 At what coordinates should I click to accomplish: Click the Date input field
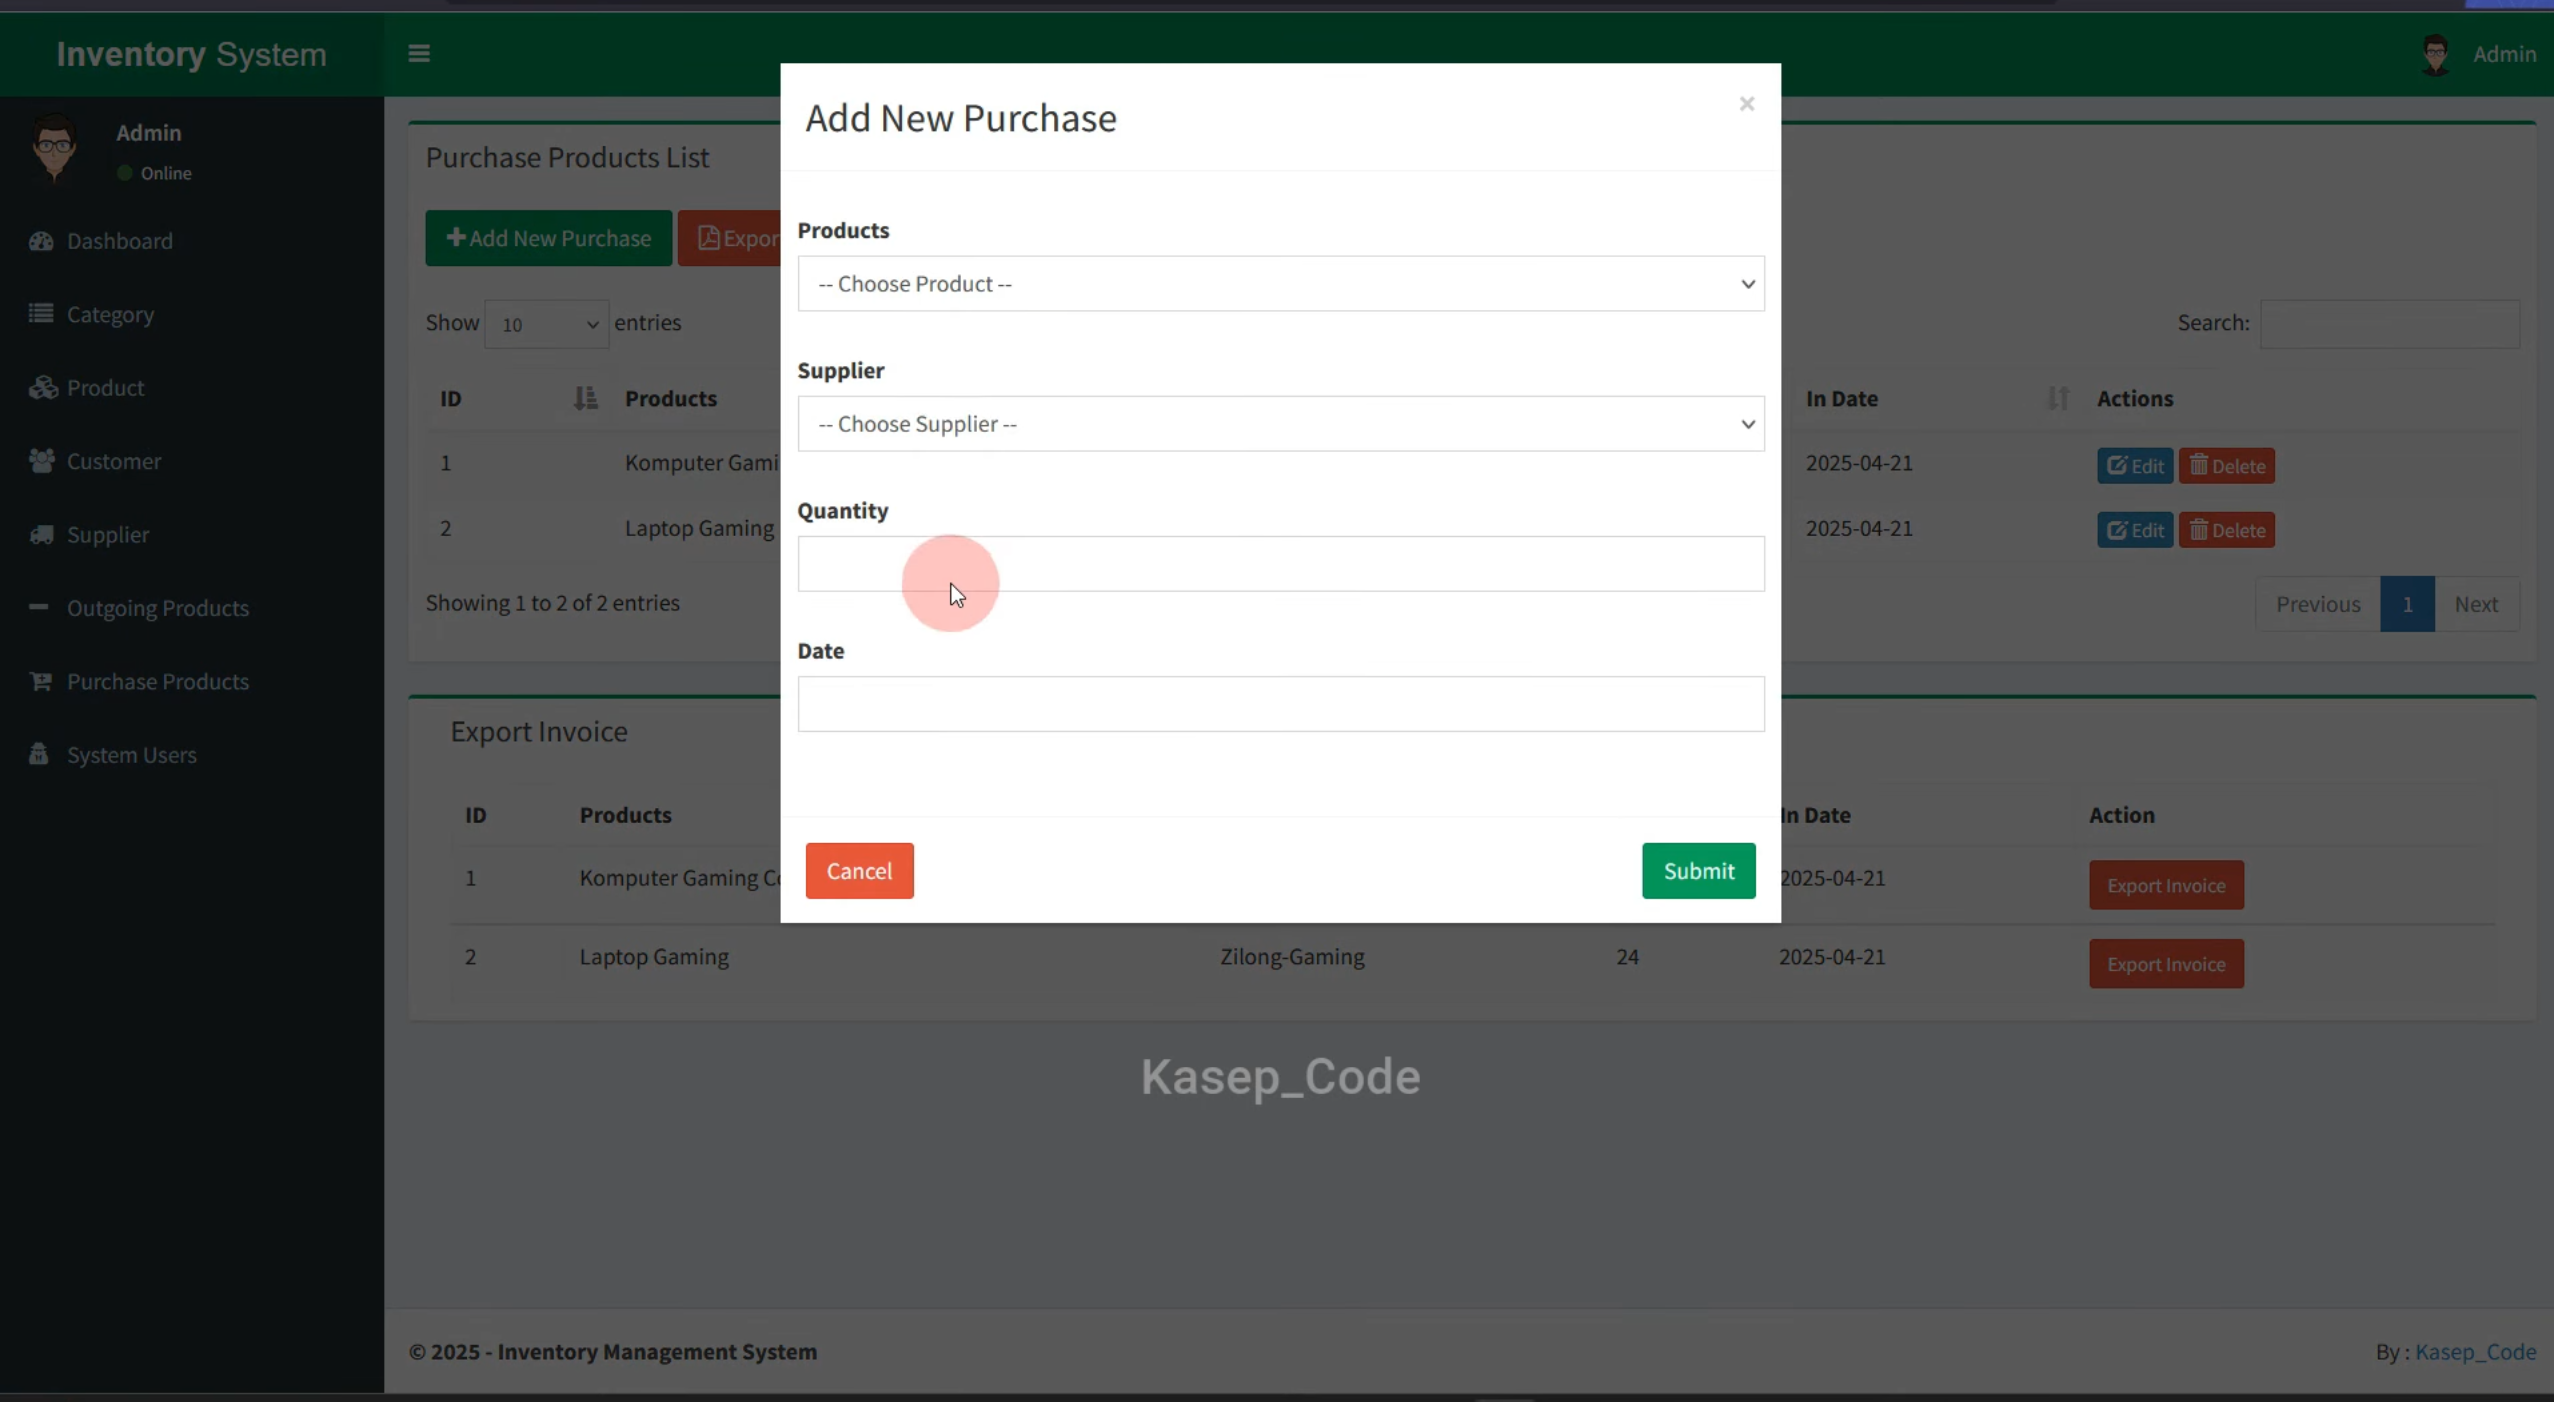pyautogui.click(x=1281, y=704)
